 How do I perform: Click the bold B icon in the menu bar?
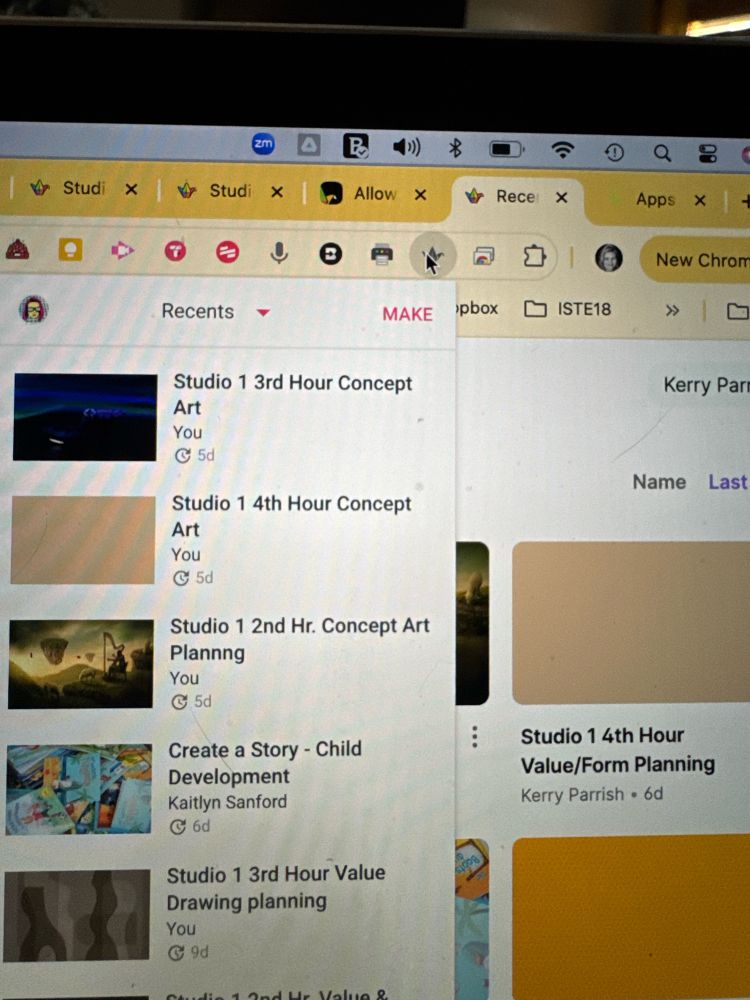click(355, 146)
